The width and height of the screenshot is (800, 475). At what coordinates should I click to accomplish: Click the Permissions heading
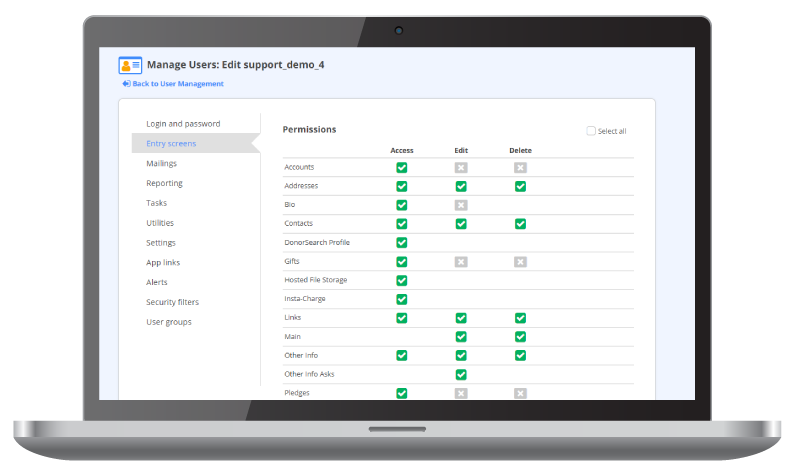click(309, 130)
